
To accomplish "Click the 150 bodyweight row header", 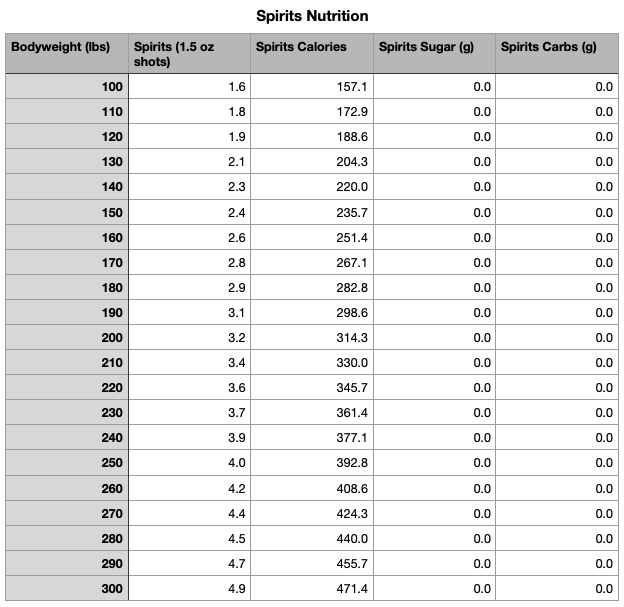I will (x=66, y=212).
